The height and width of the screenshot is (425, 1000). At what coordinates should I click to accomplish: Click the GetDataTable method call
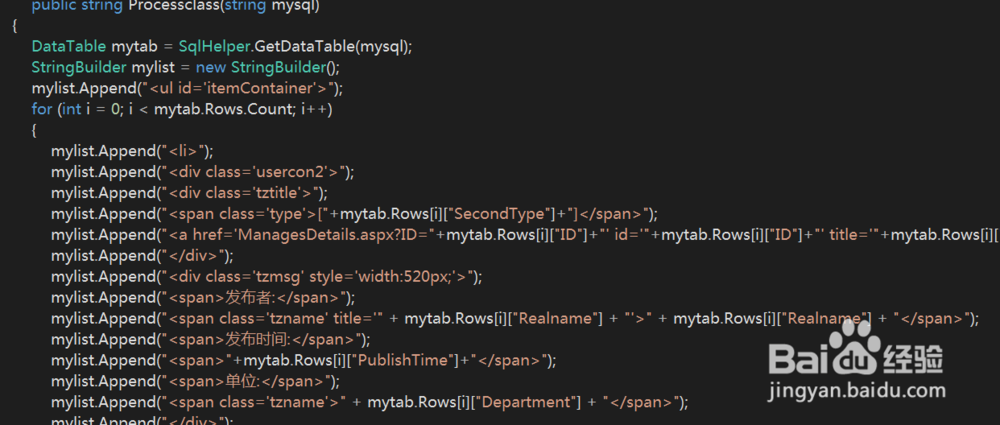305,47
